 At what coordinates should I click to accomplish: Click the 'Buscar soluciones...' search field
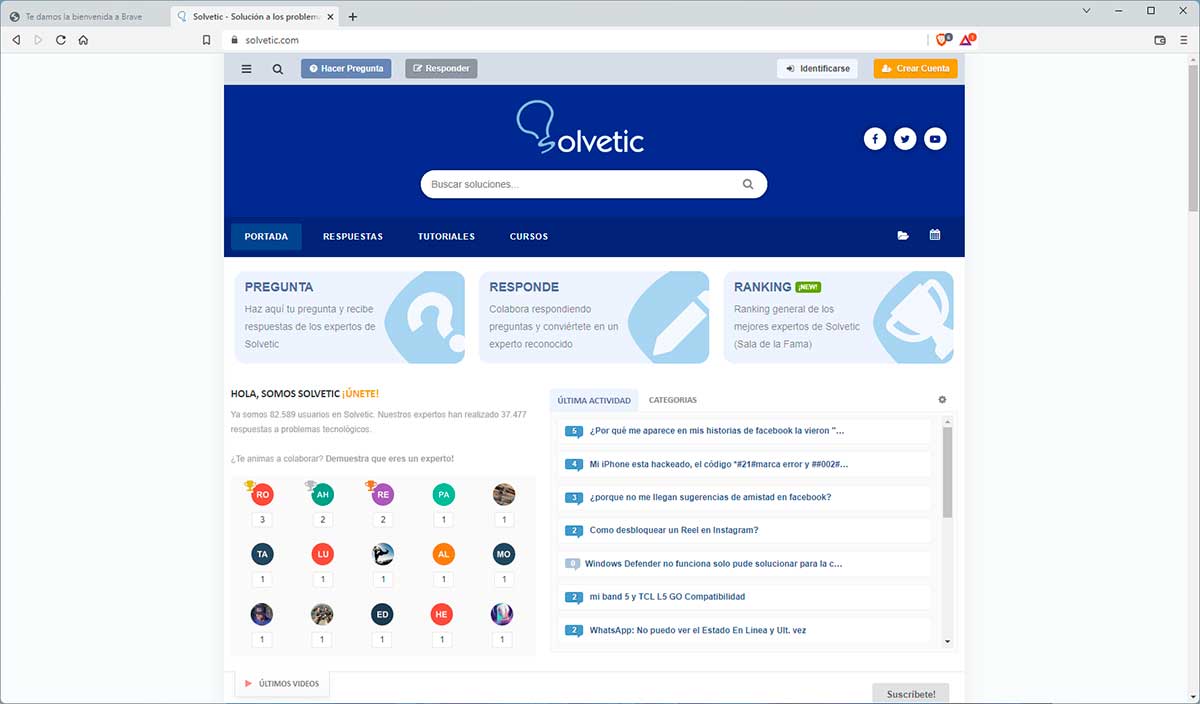(594, 184)
